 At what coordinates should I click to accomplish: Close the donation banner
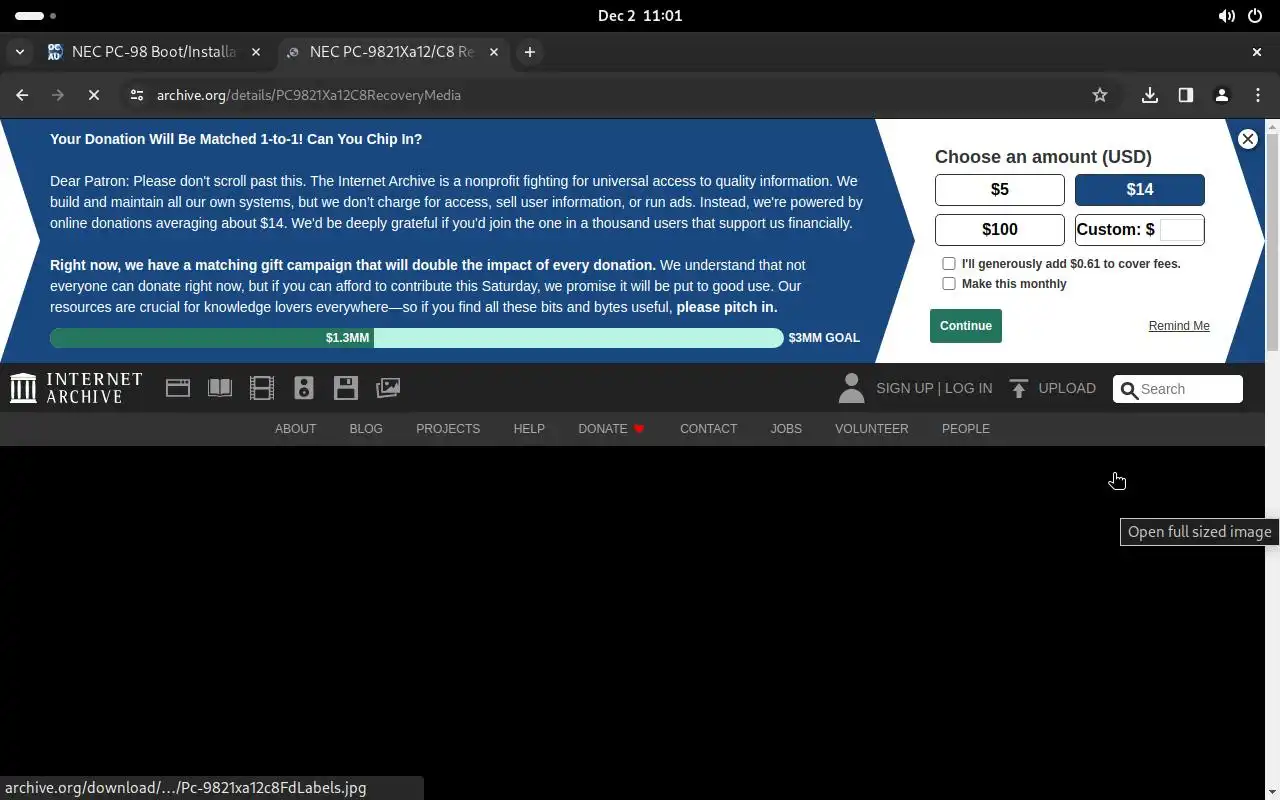click(x=1247, y=139)
